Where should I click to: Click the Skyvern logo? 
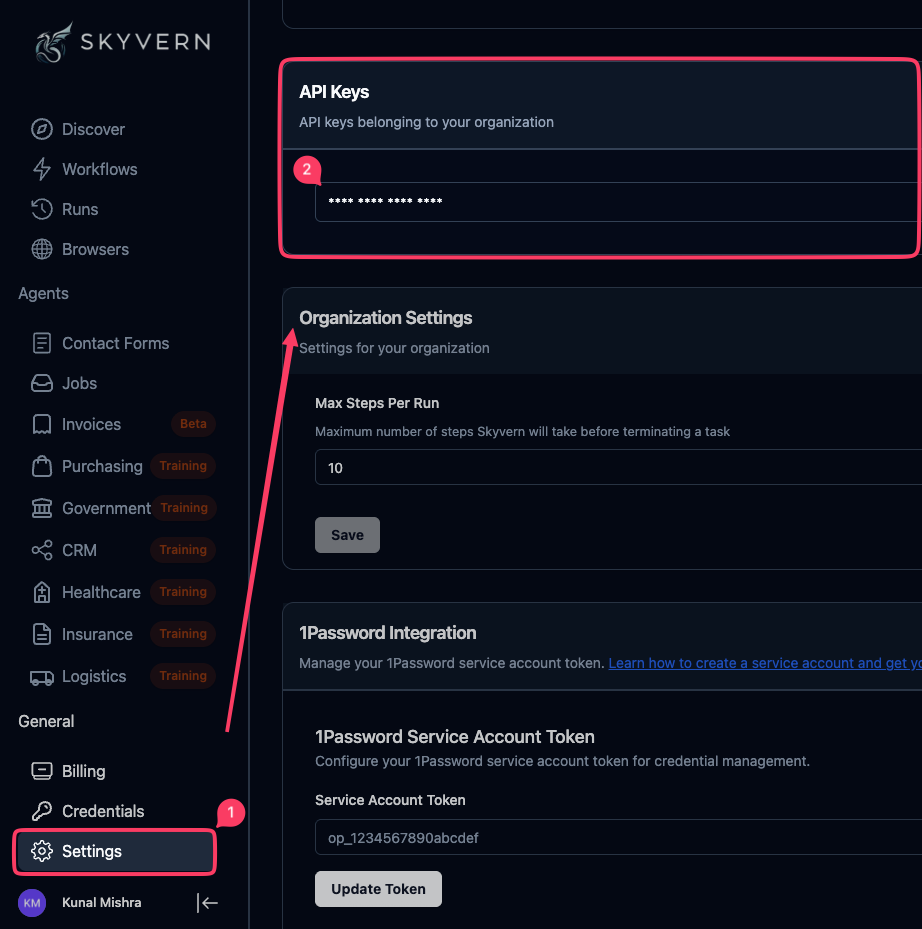122,41
